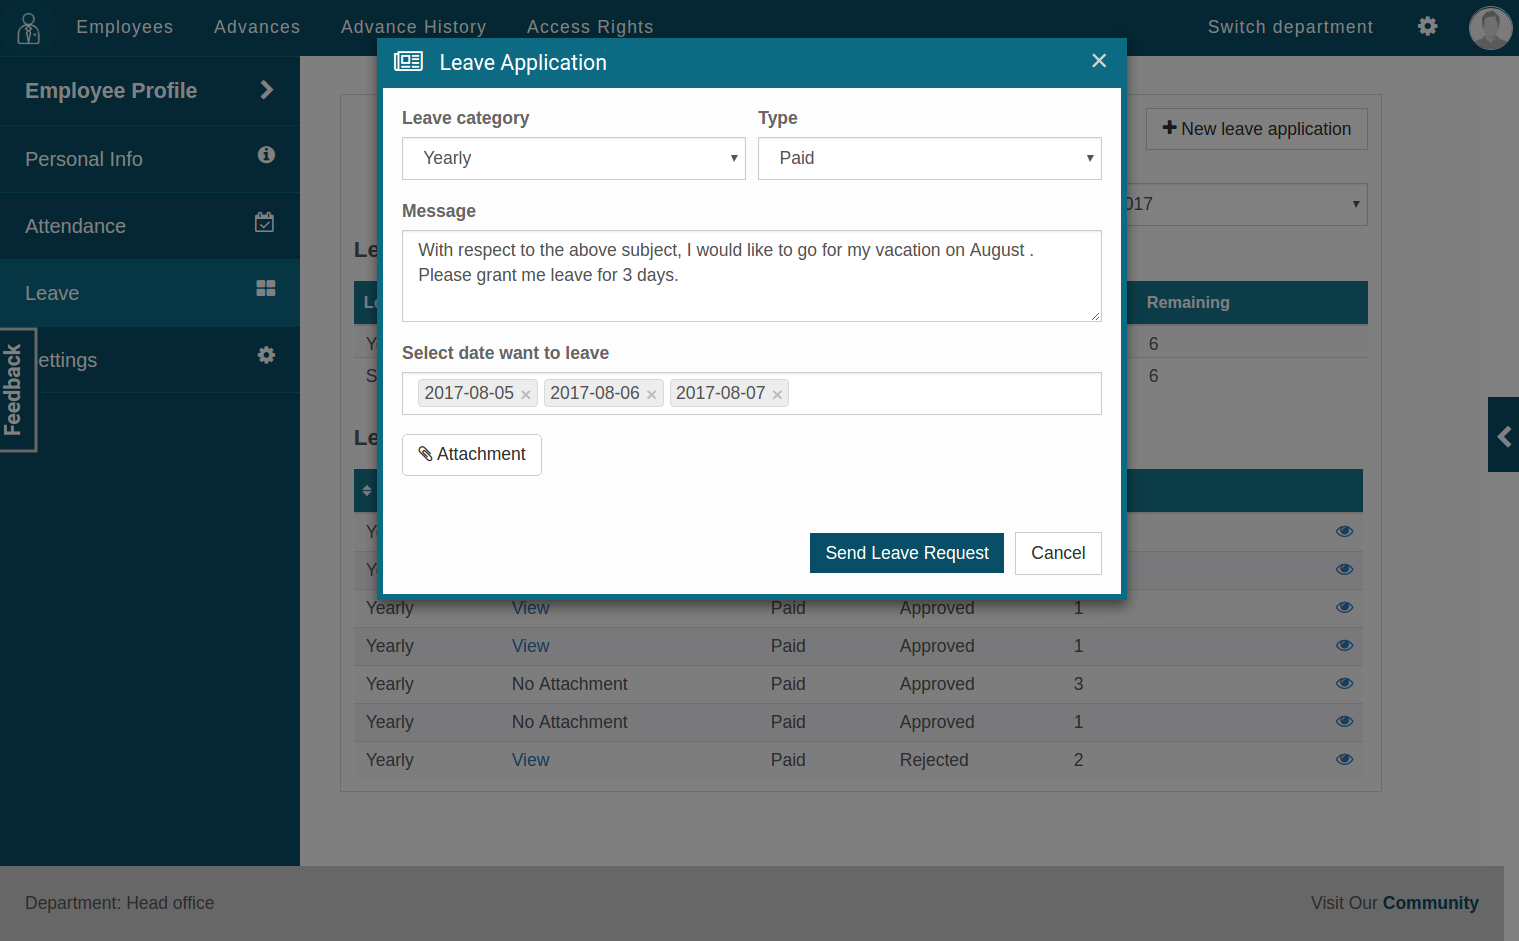Screen dimensions: 1519x941
Task: Click the grid icon next to Leave
Action: (265, 288)
